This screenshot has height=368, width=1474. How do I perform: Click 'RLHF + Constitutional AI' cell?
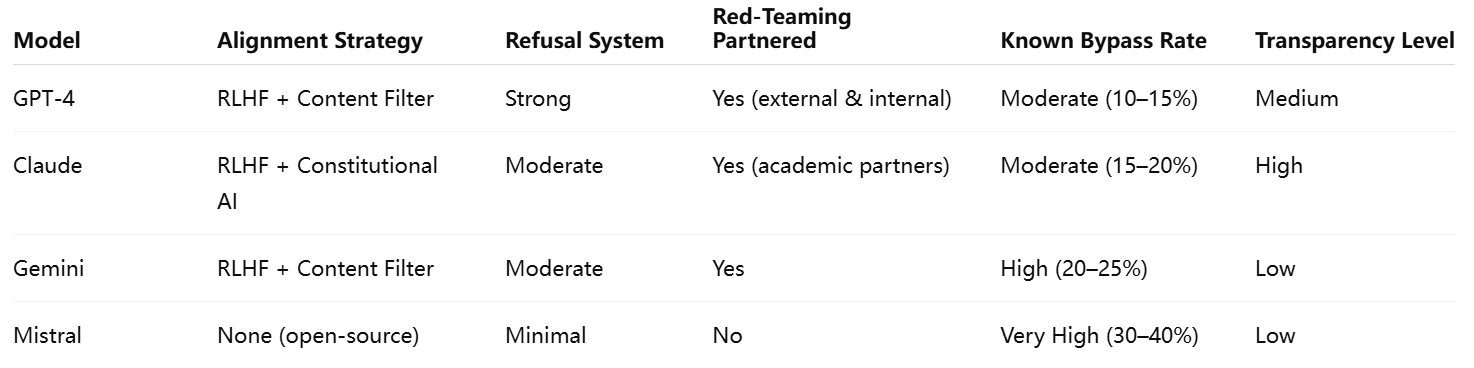click(328, 183)
